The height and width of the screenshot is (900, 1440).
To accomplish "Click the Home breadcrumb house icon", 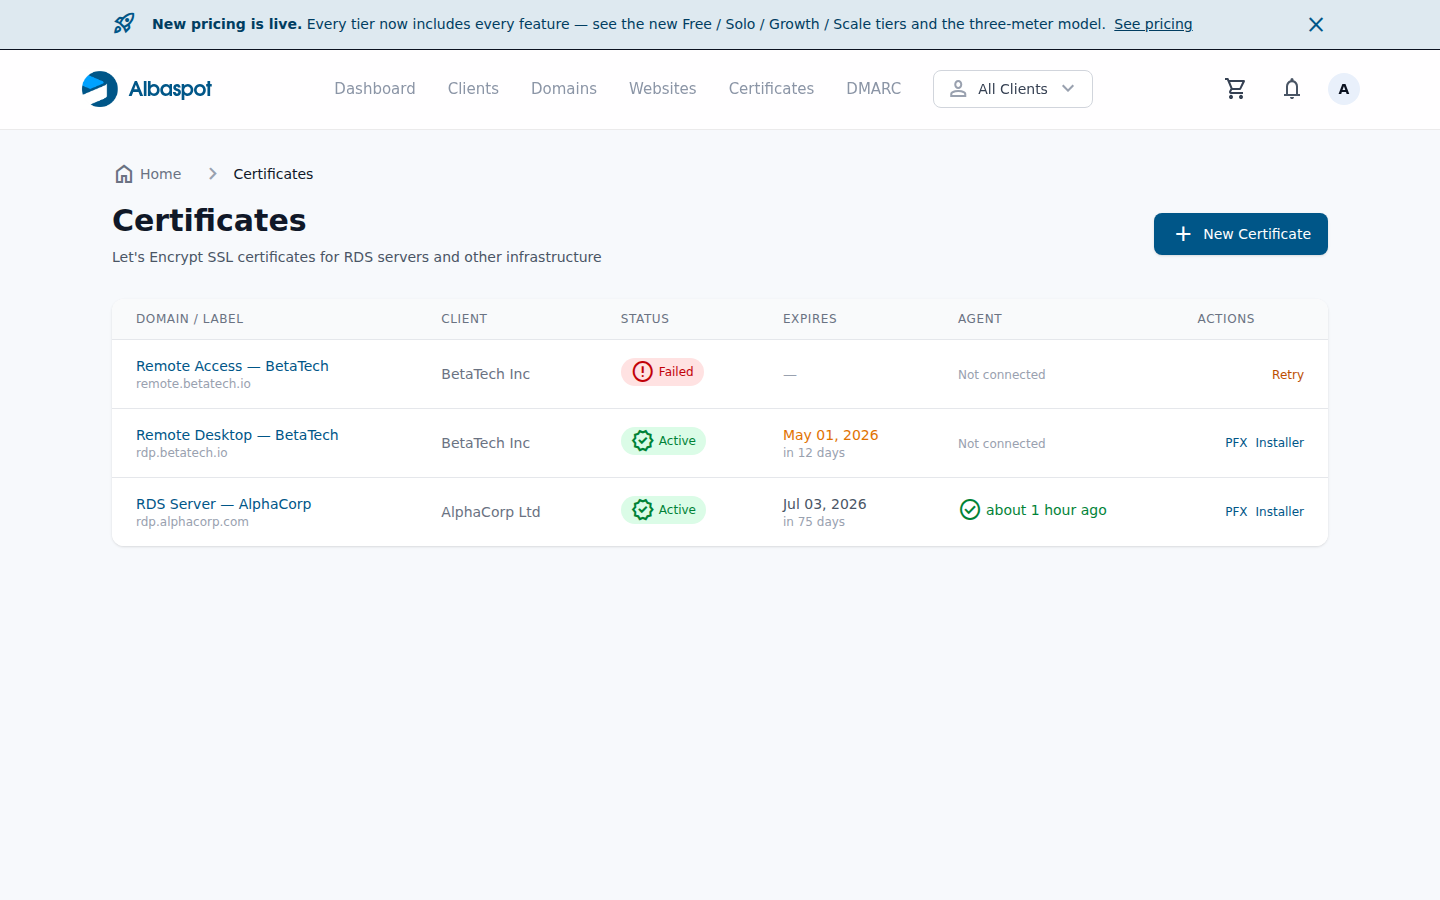I will 124,174.
